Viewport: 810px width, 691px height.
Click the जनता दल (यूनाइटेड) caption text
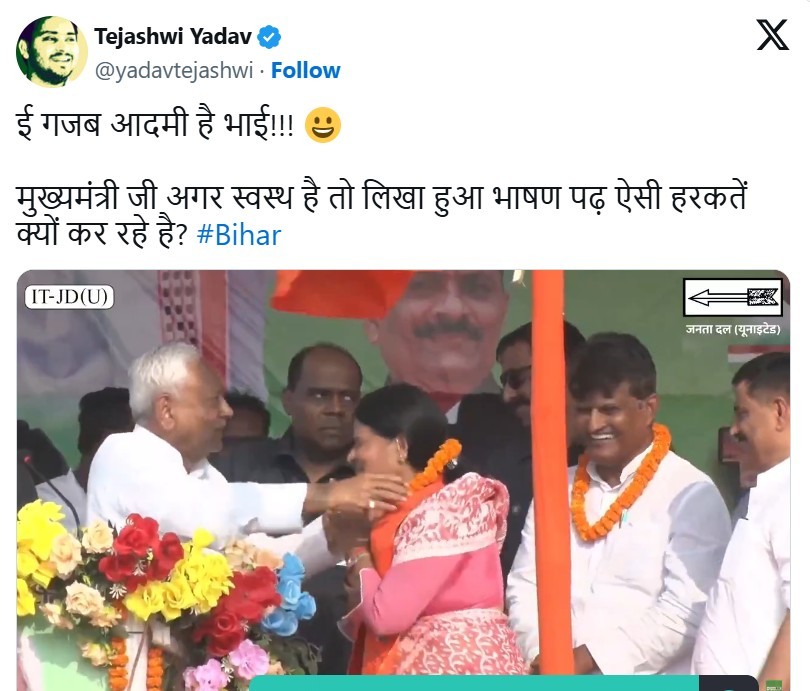coord(733,329)
